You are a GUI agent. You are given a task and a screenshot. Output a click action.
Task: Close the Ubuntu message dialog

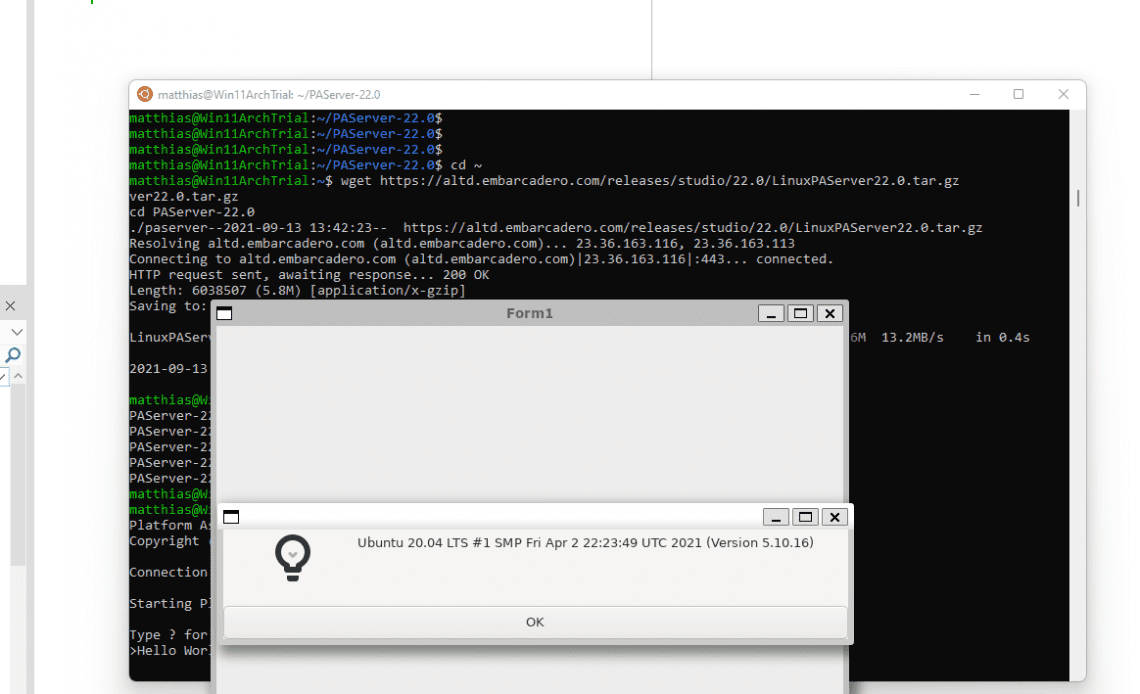[835, 517]
